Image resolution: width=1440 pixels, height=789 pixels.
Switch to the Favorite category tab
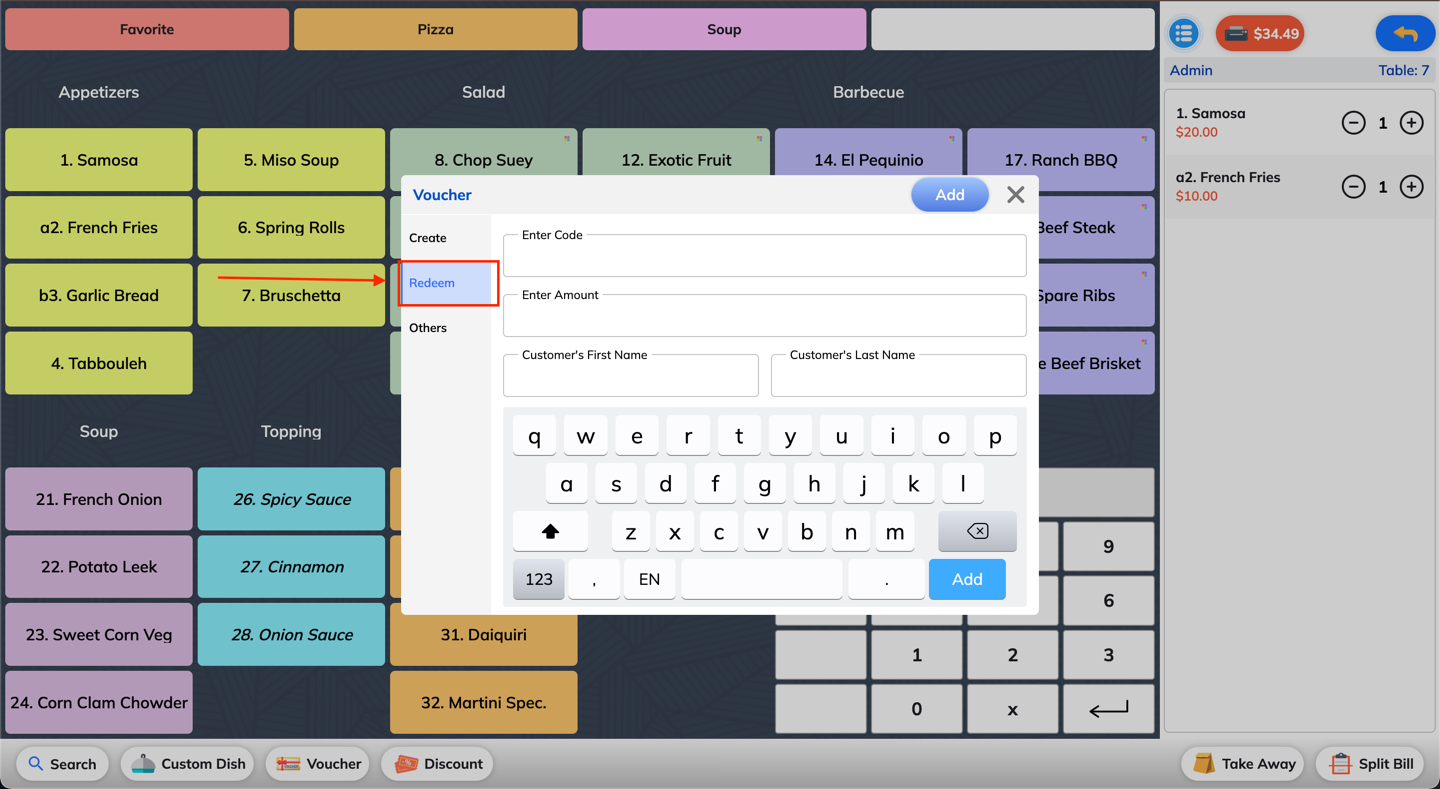tap(147, 30)
